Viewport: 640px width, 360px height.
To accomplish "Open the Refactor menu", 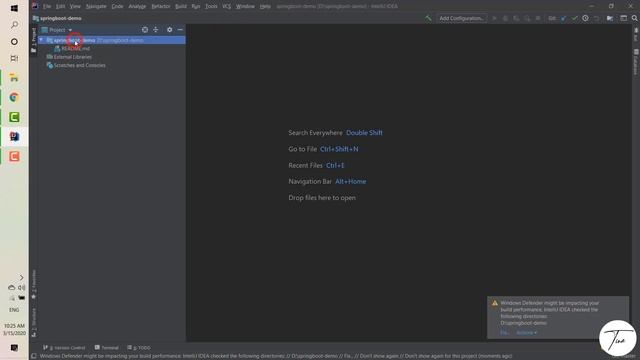I will [x=161, y=7].
